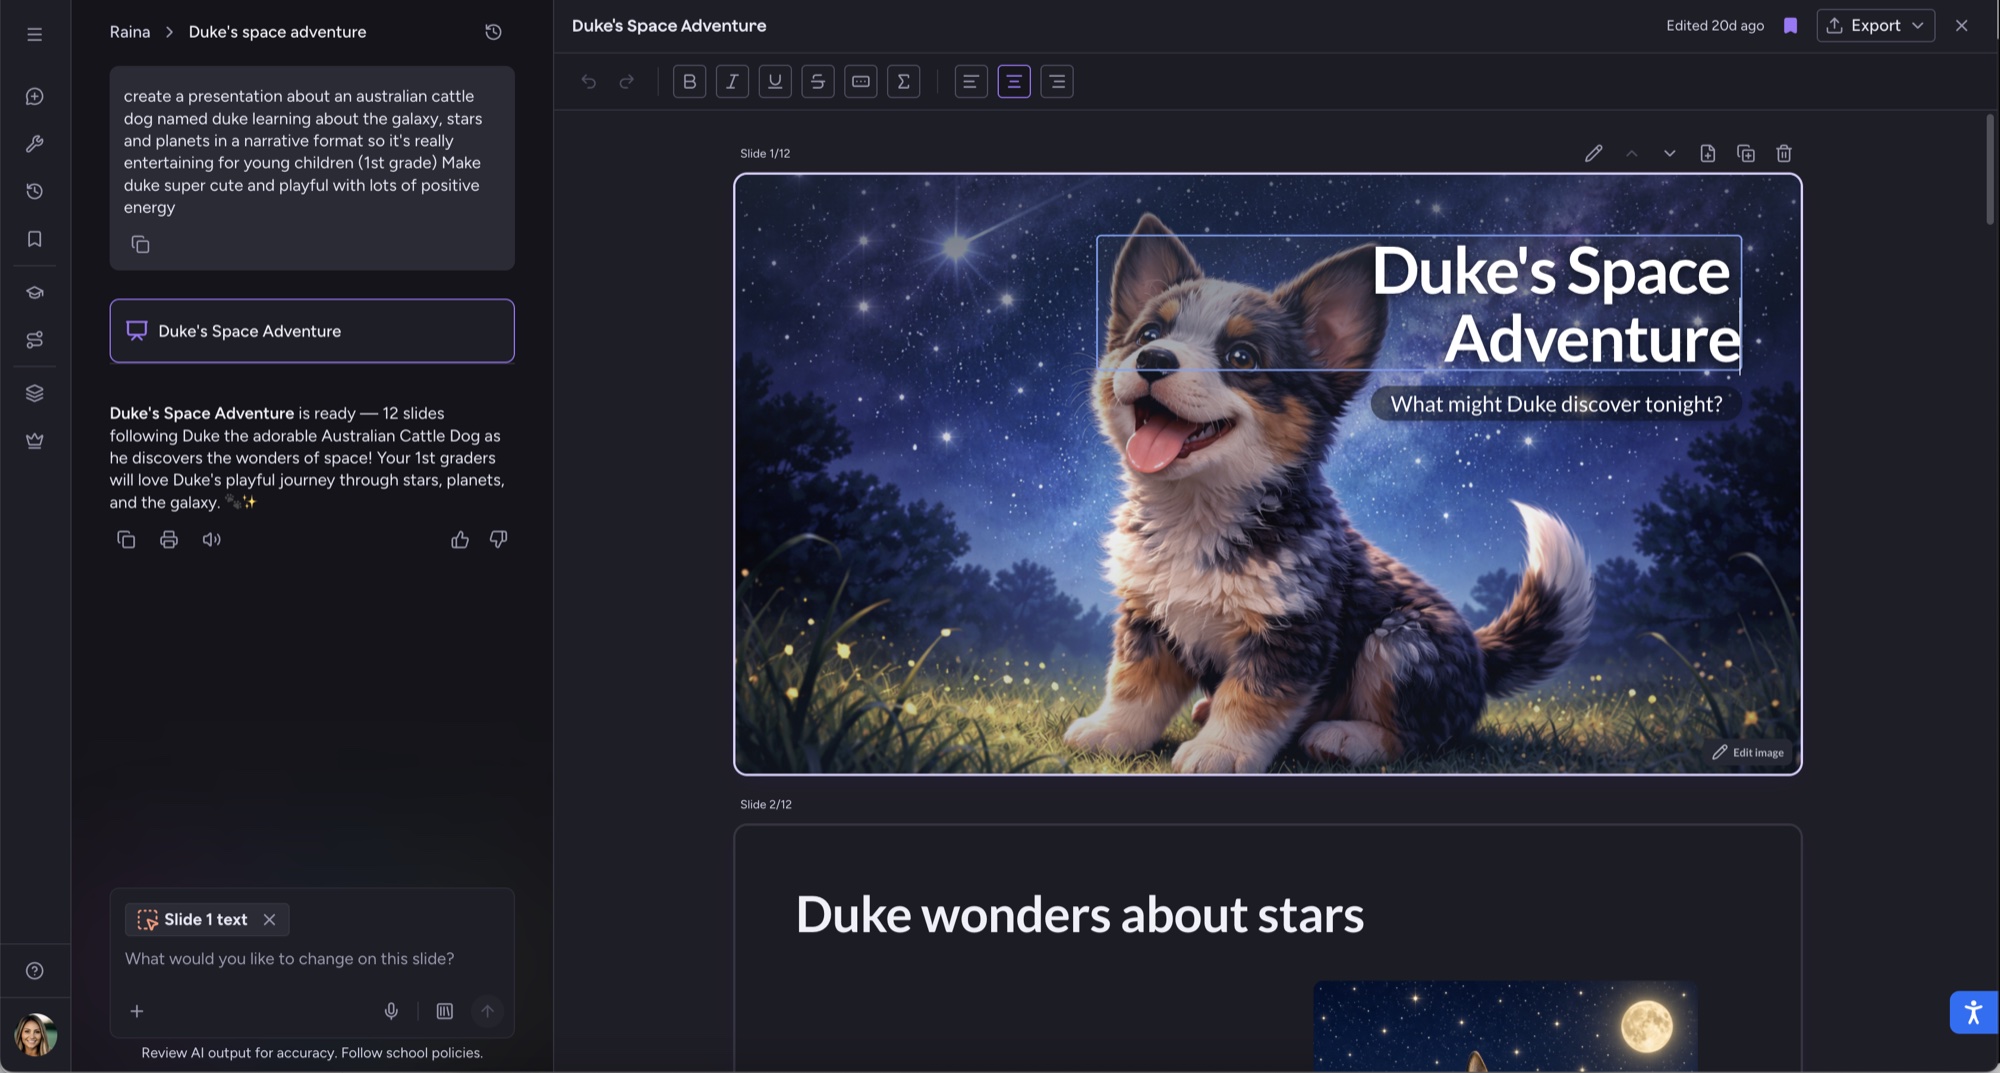Open the crown icon in sidebar

[x=35, y=441]
